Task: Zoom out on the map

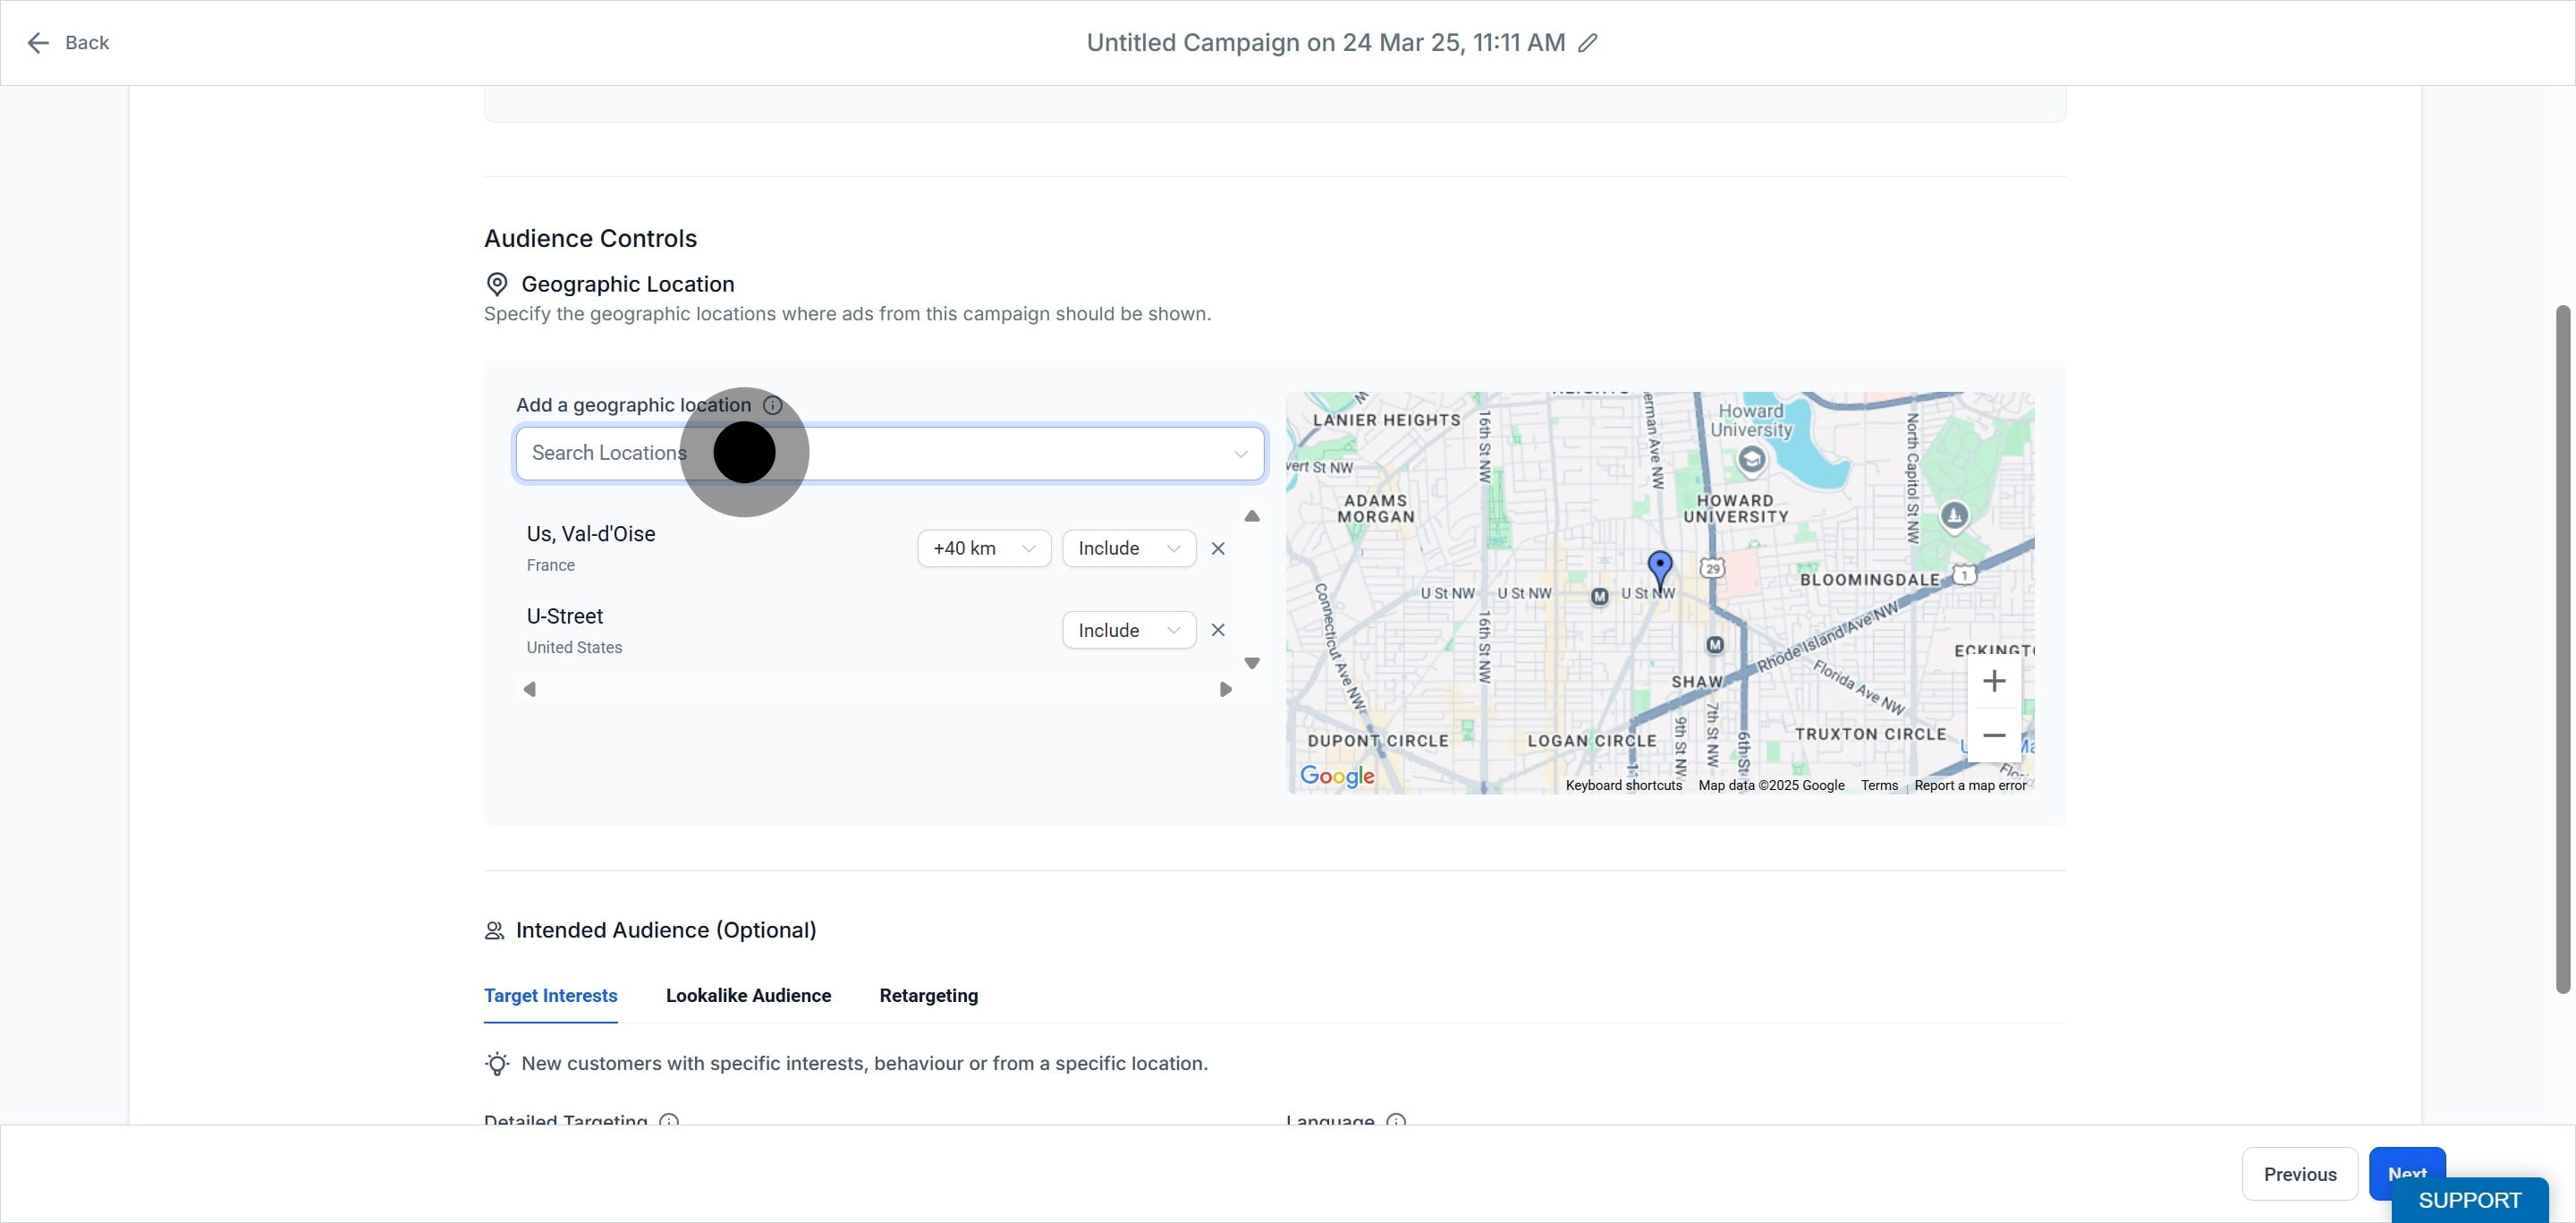Action: pyautogui.click(x=1994, y=735)
